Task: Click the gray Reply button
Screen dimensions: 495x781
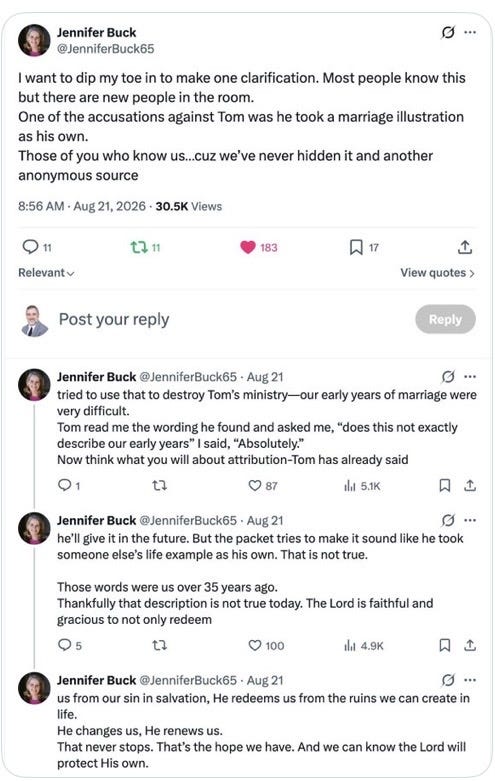Action: click(445, 319)
